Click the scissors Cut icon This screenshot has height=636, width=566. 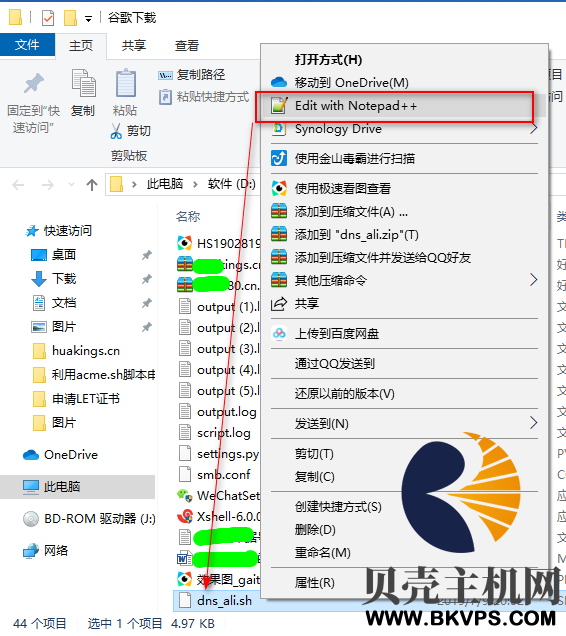point(116,131)
